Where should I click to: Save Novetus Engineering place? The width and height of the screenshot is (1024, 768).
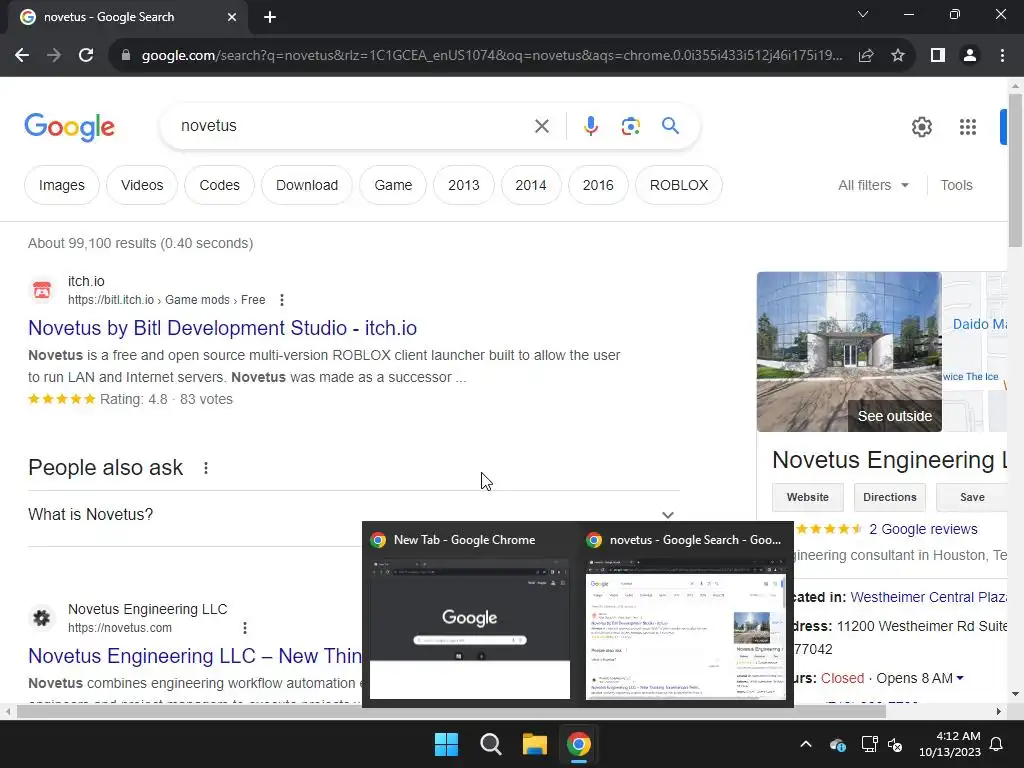pyautogui.click(x=972, y=497)
